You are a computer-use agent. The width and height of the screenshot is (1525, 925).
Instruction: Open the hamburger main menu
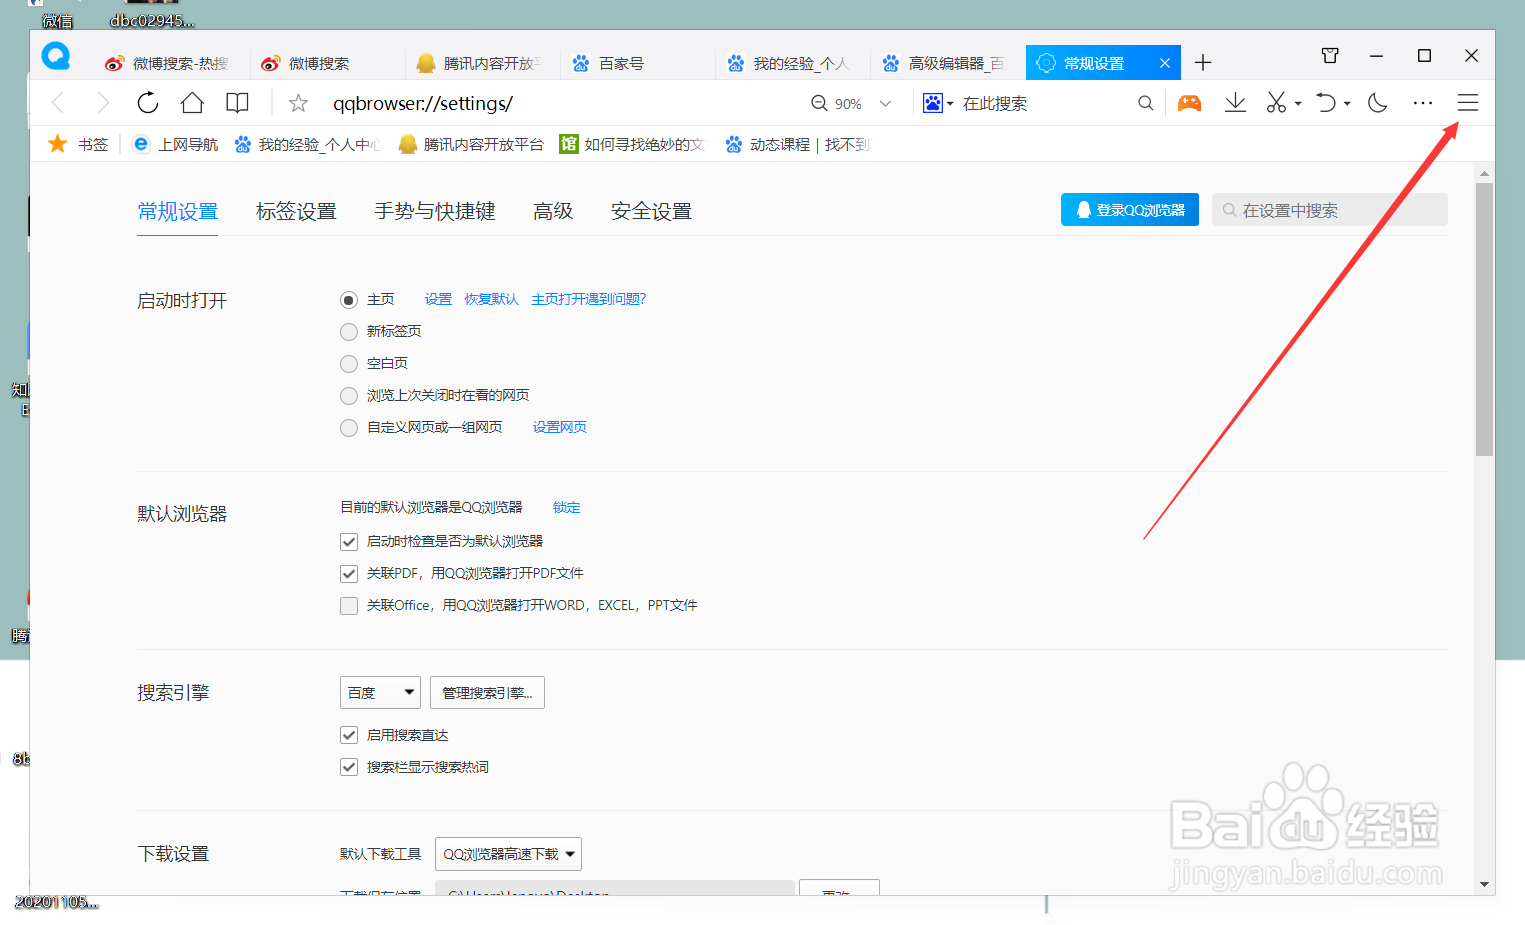pos(1468,103)
